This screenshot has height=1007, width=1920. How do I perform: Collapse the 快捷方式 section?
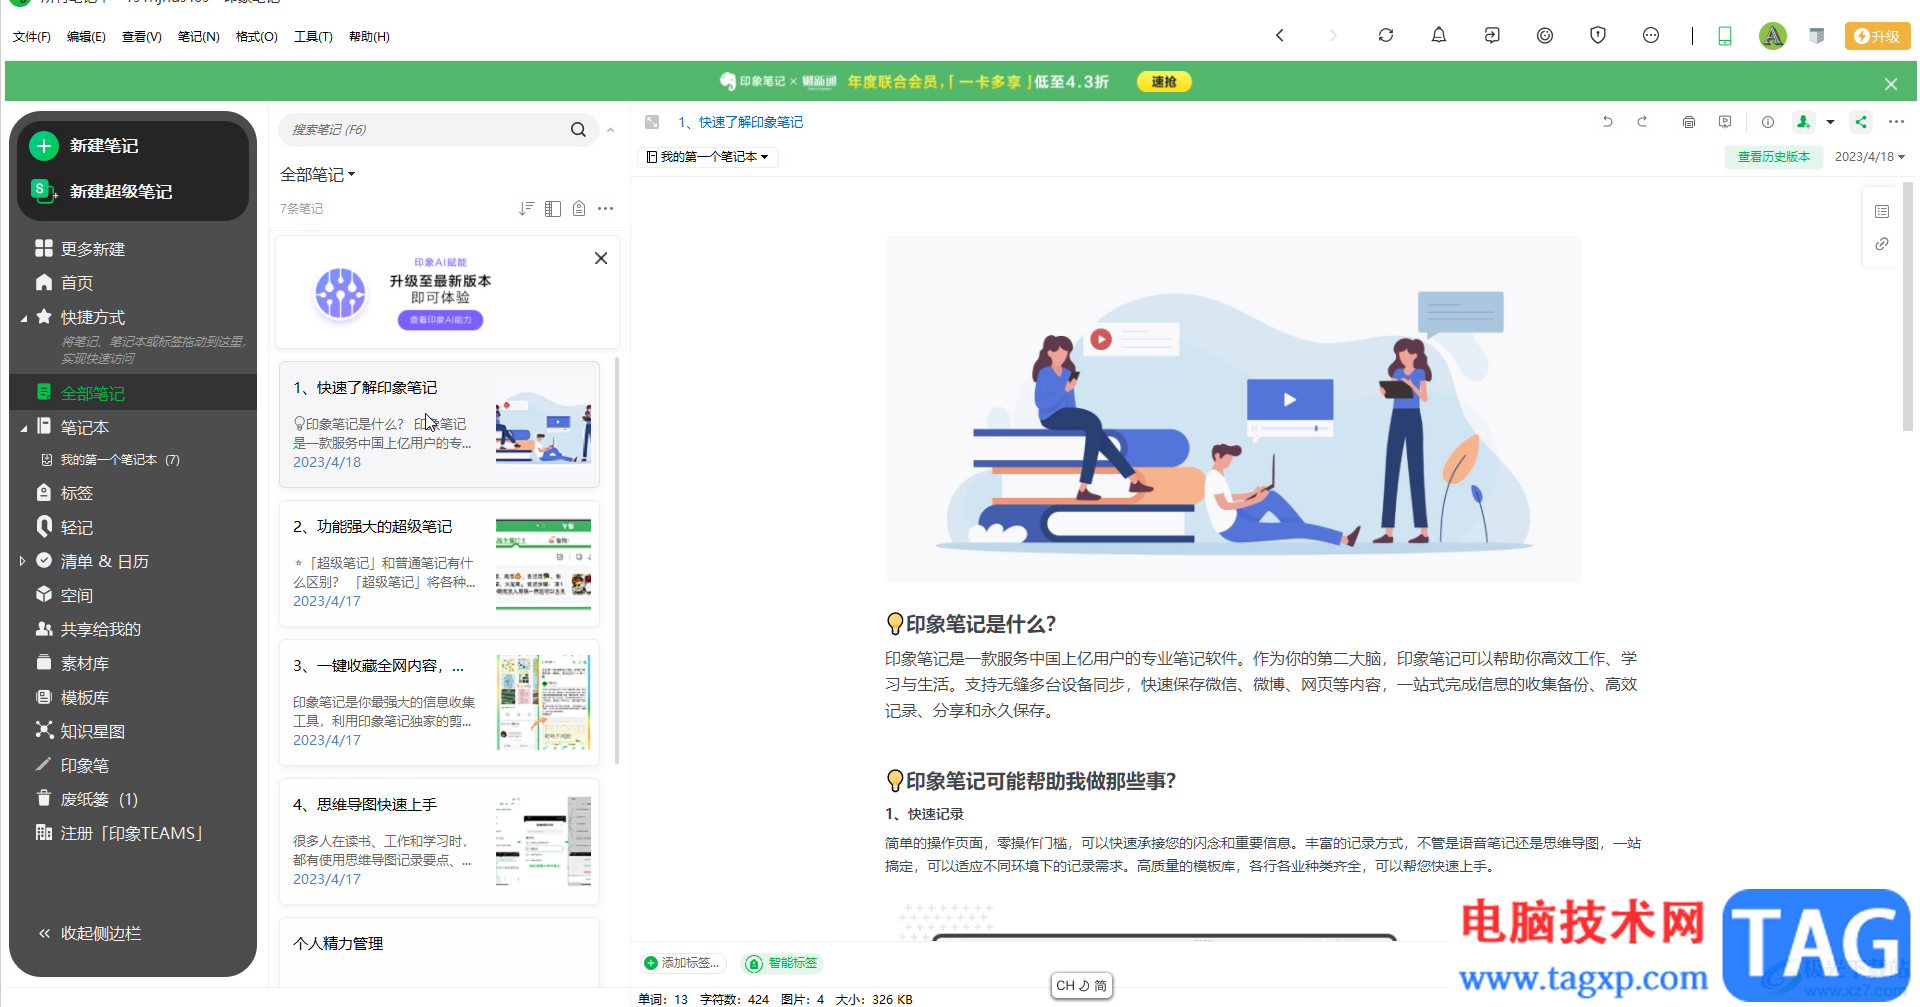tap(23, 318)
